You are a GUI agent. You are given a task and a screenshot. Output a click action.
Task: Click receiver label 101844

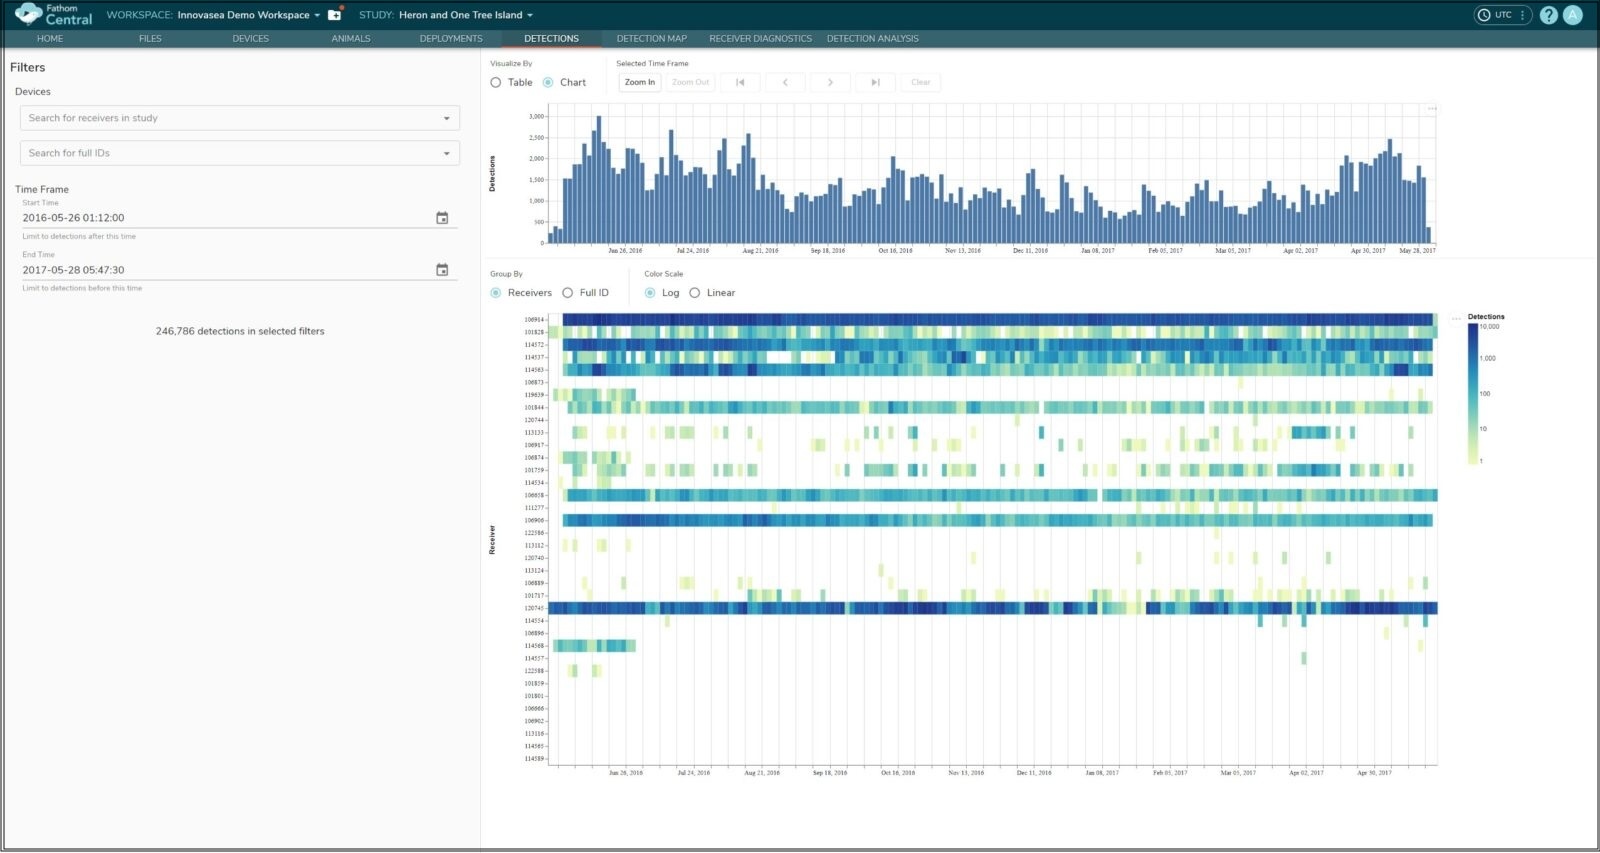534,408
